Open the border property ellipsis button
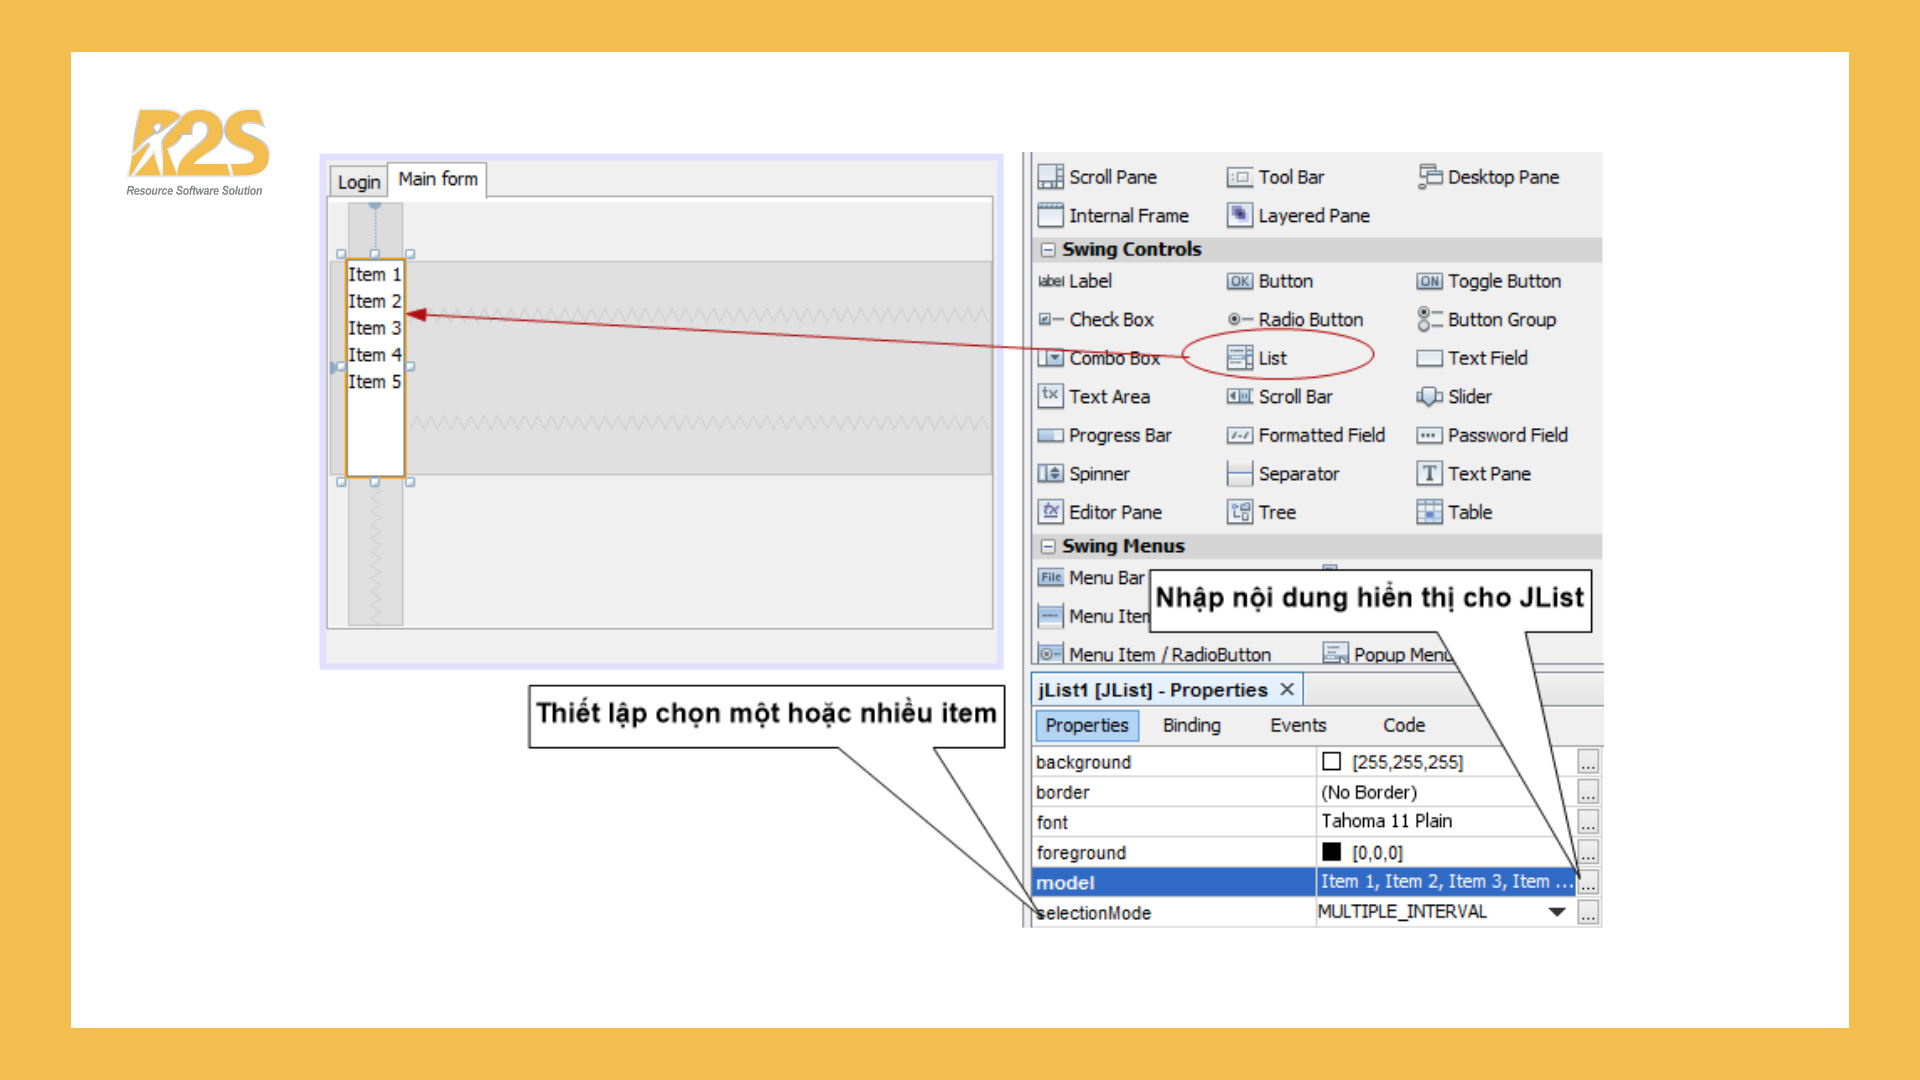 pyautogui.click(x=1588, y=792)
